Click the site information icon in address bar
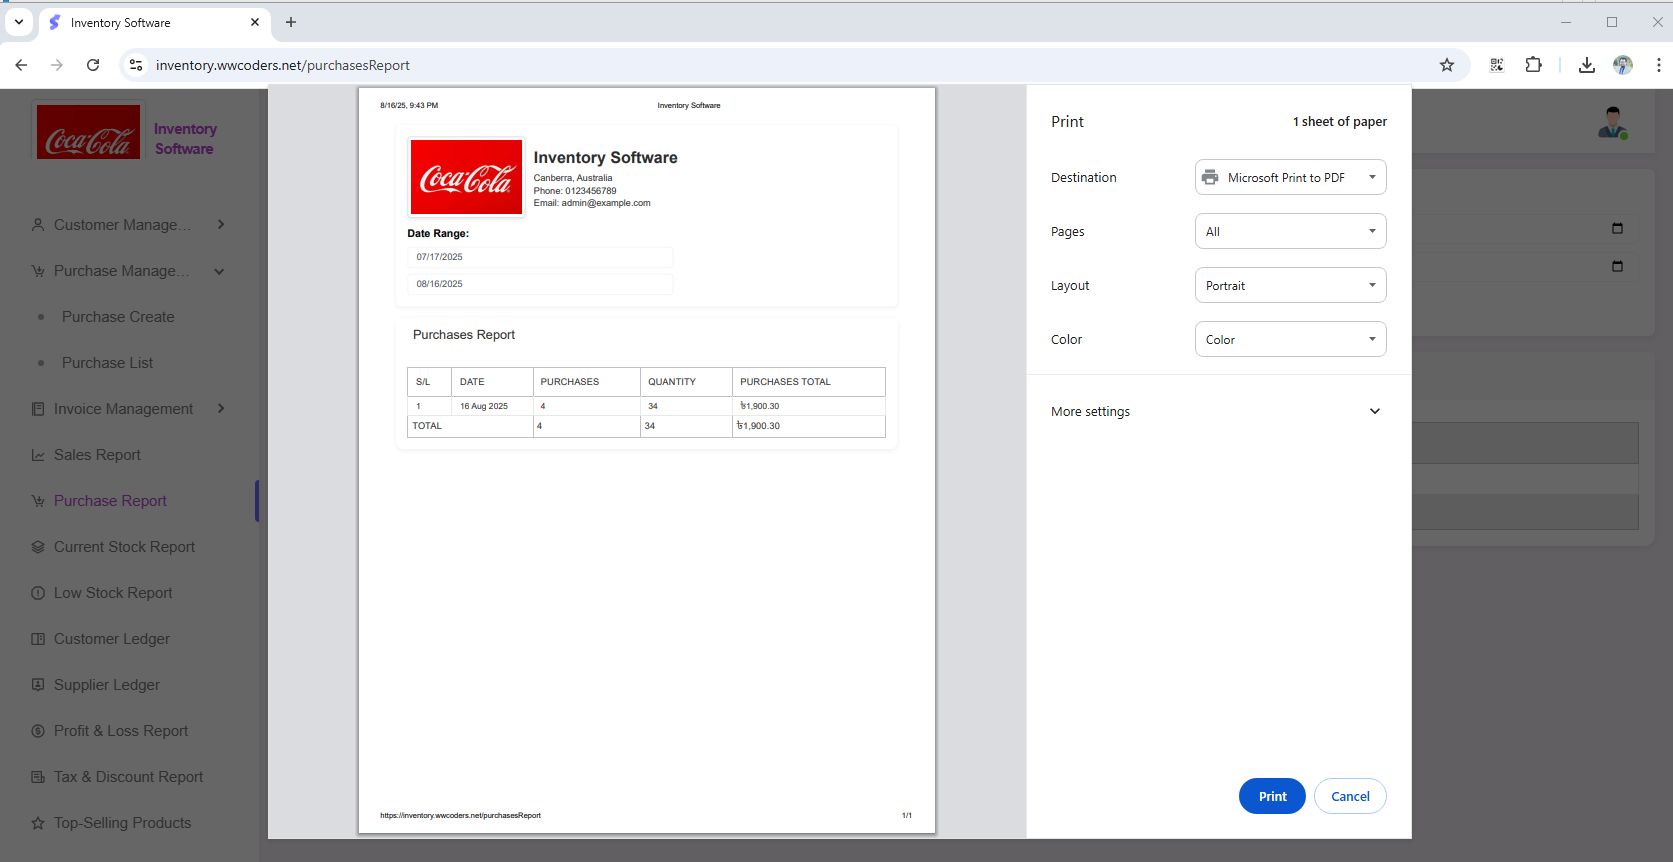 pyautogui.click(x=136, y=65)
